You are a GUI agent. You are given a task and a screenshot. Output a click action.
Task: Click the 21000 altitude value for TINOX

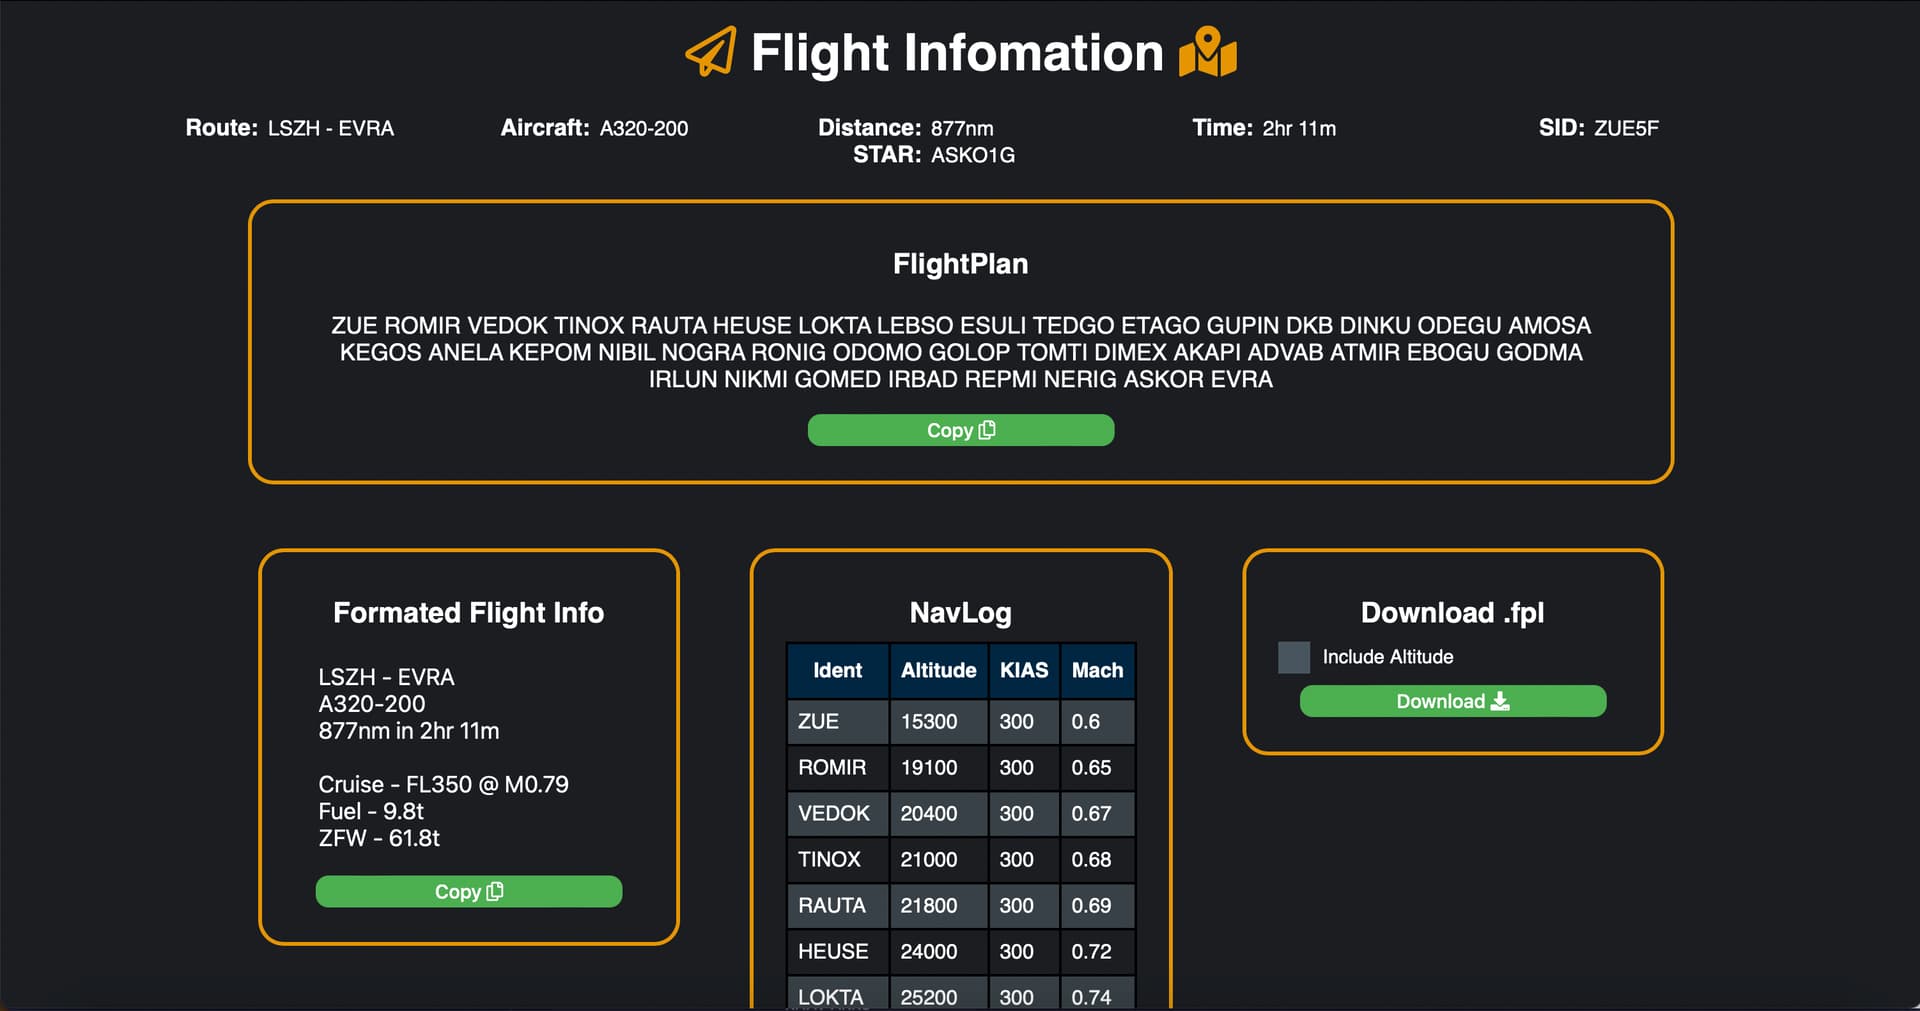click(x=929, y=859)
